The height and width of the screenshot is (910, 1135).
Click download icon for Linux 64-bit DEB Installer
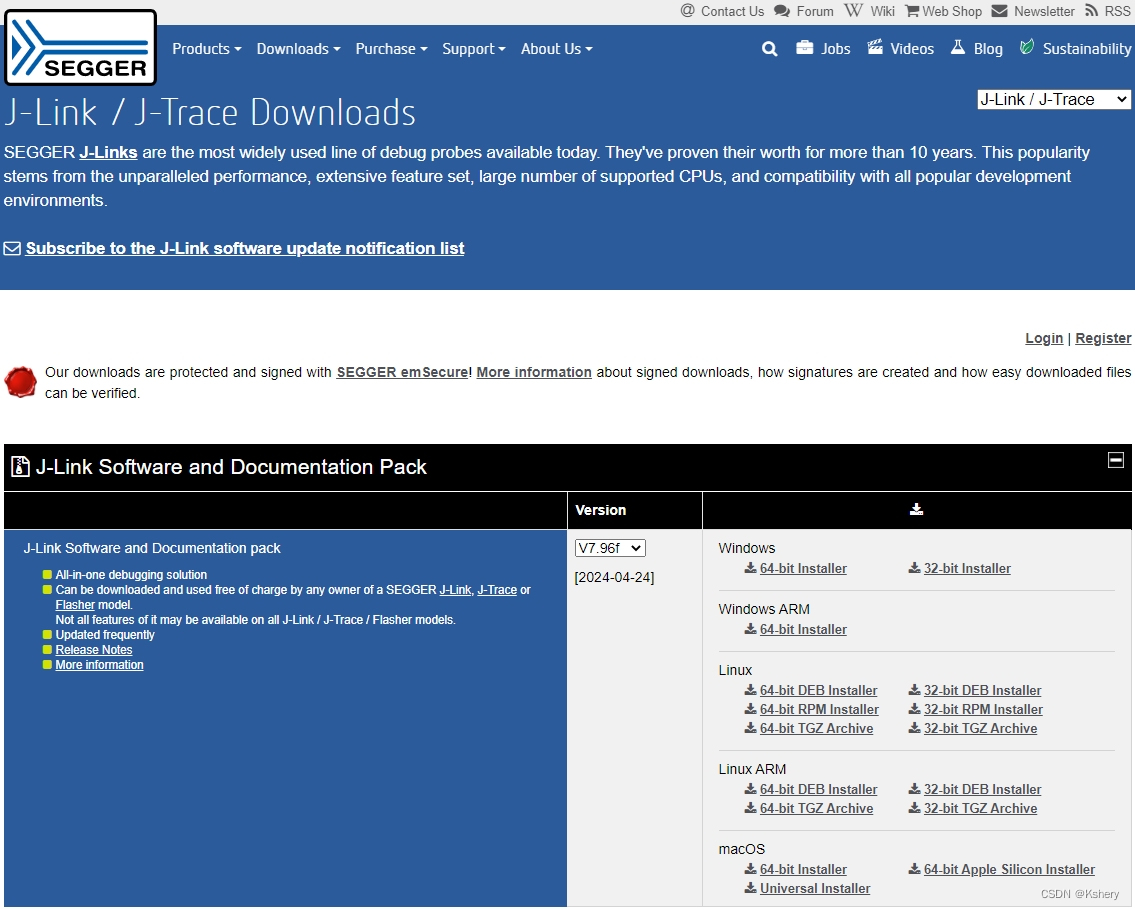[751, 690]
